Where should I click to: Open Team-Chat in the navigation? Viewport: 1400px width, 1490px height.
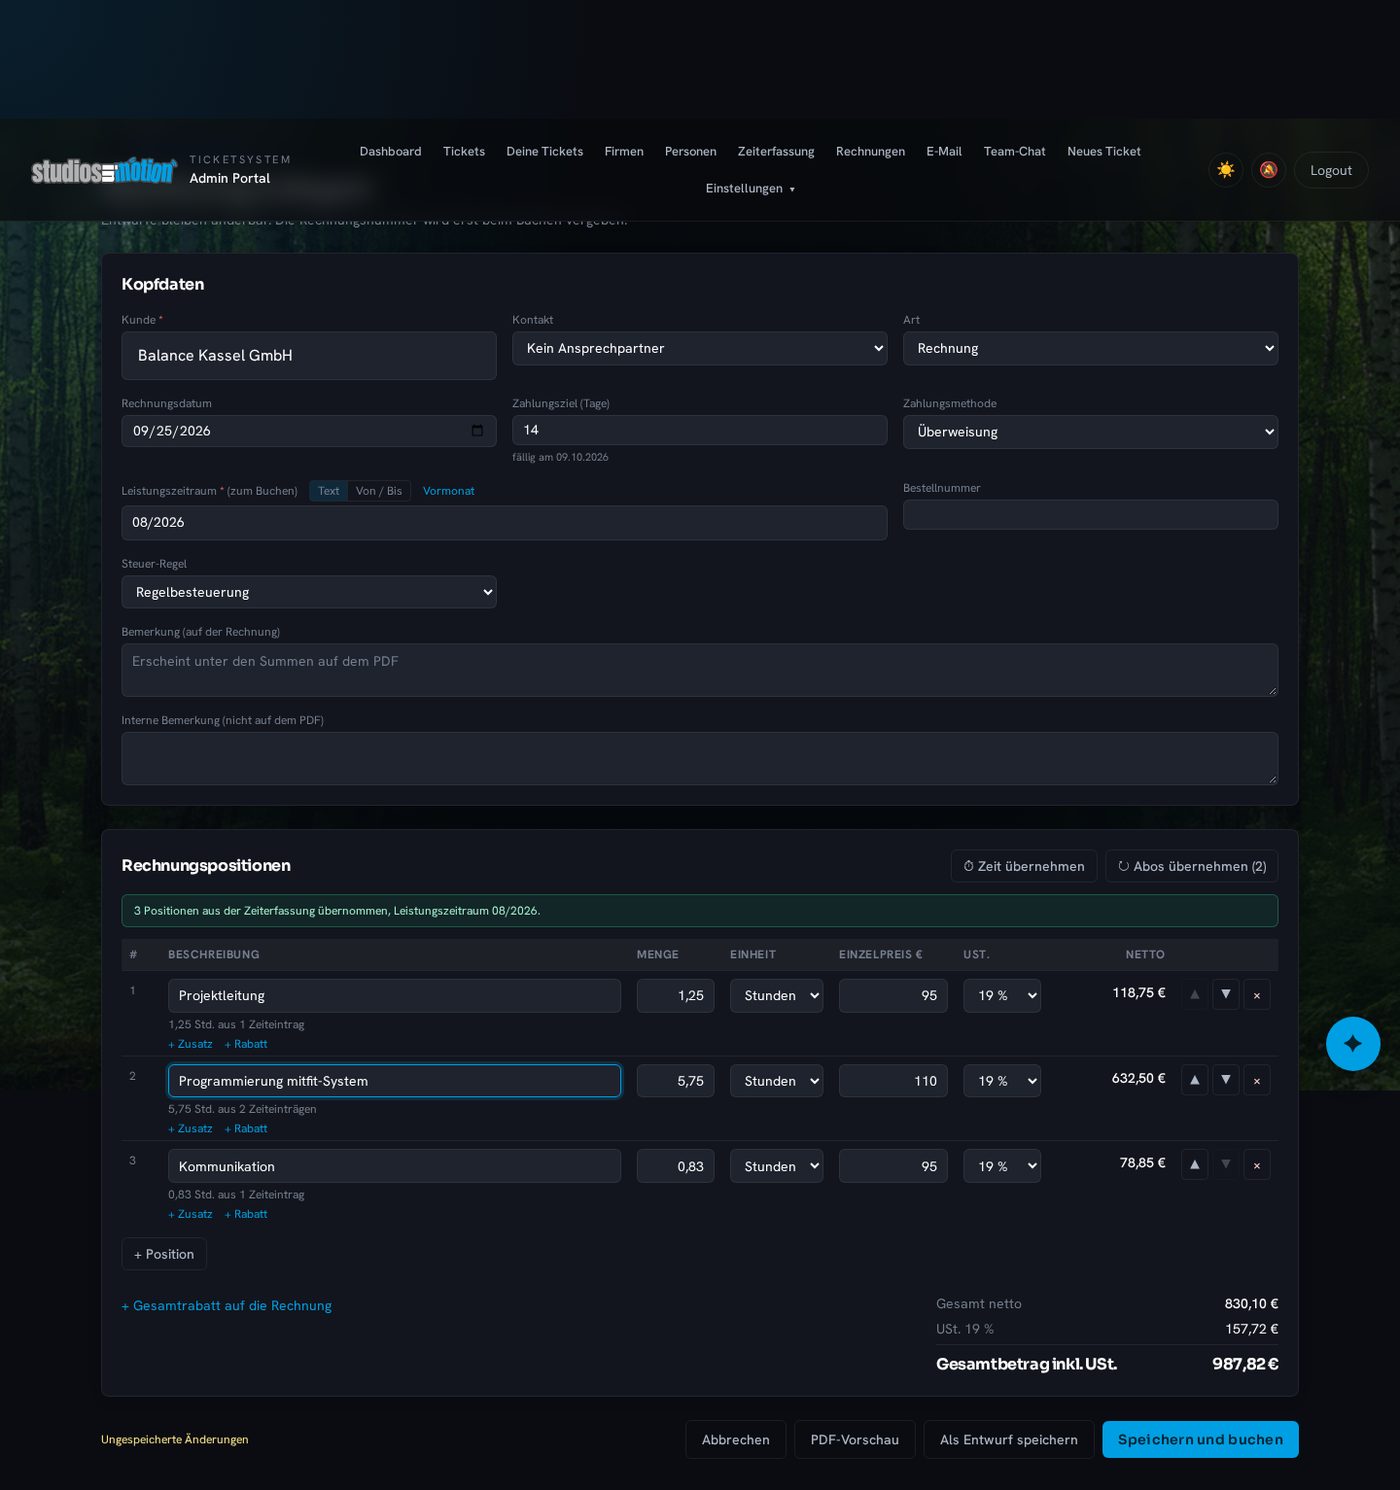(x=1014, y=152)
